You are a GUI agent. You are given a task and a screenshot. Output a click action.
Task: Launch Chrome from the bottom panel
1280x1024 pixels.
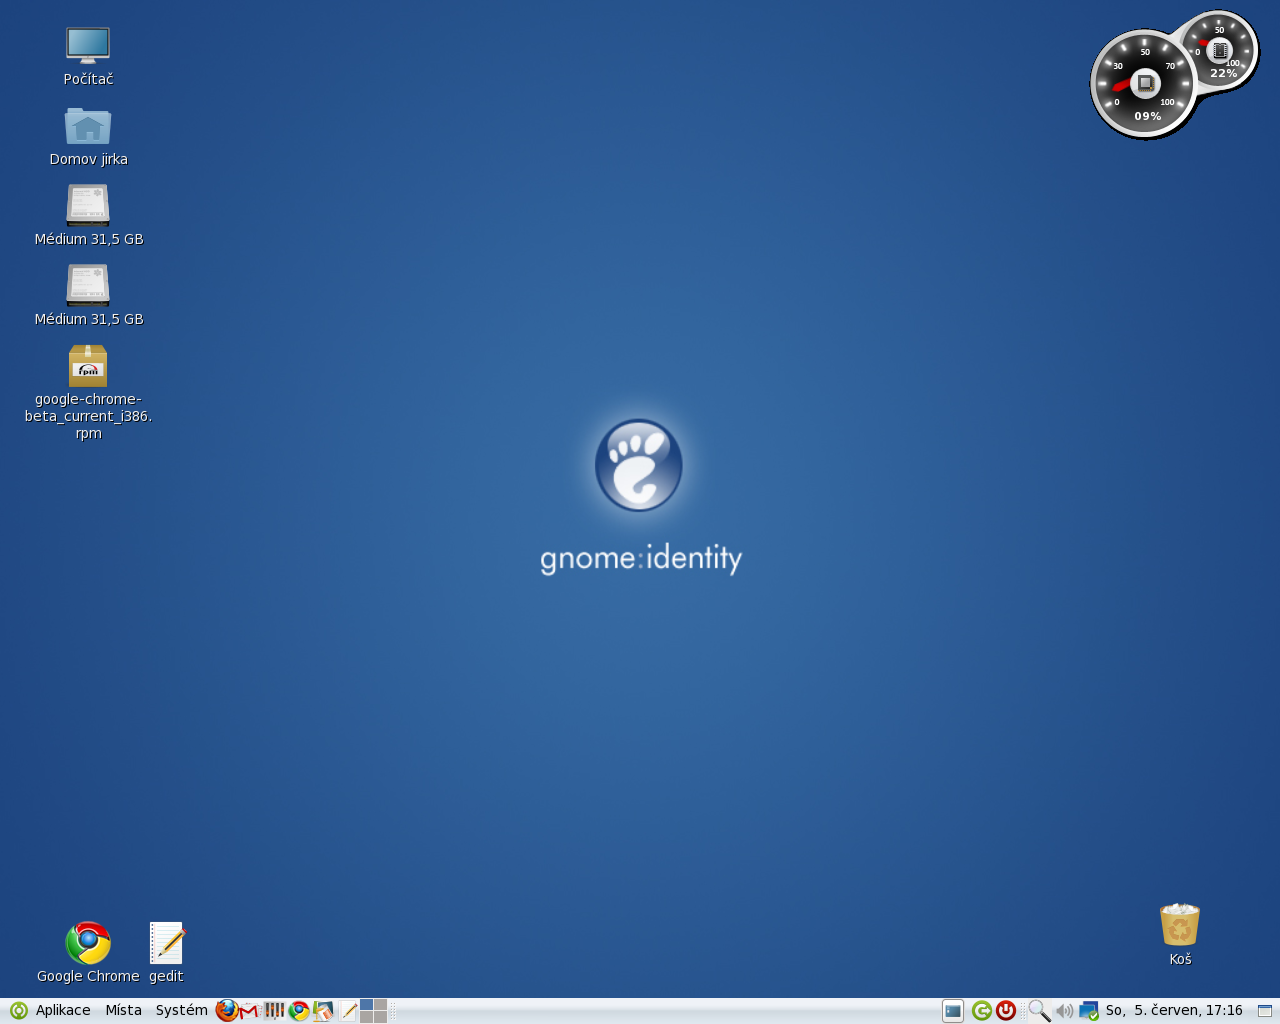[299, 1011]
